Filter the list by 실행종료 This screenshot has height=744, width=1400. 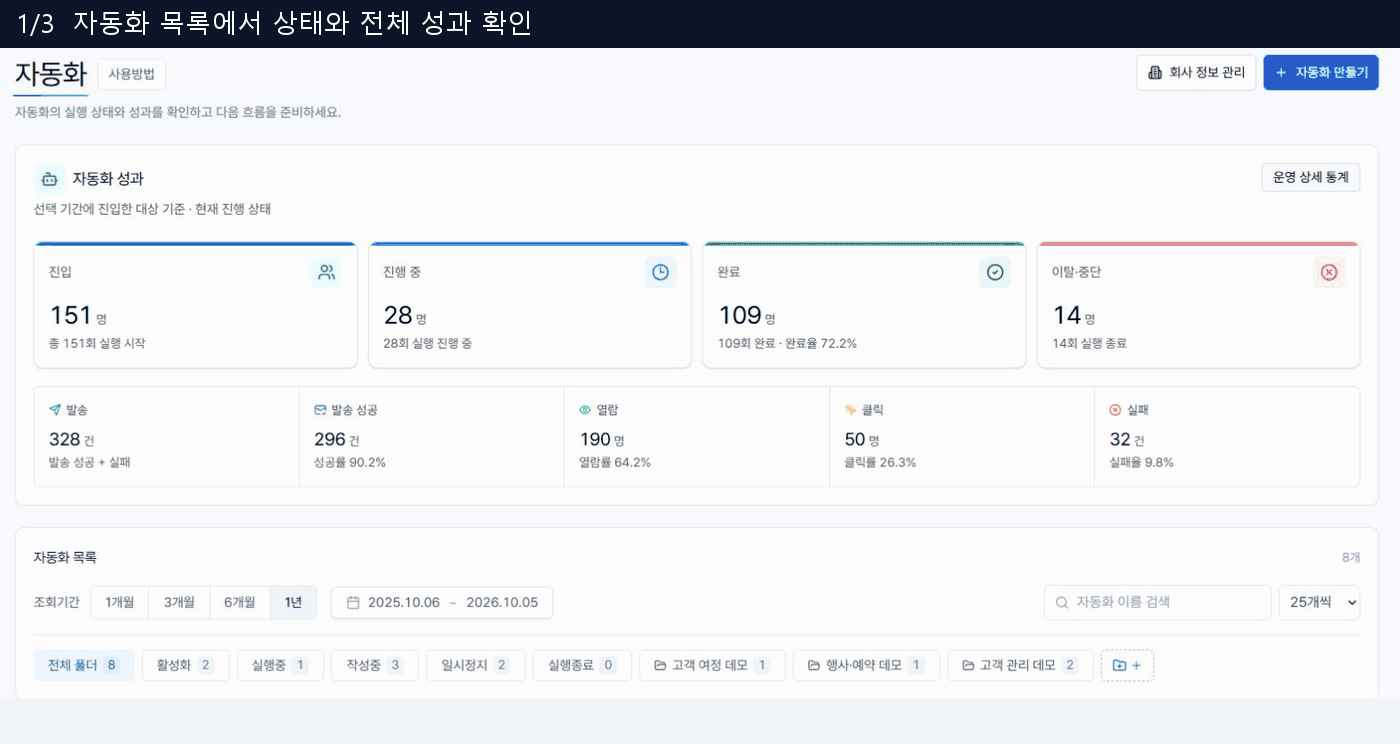coord(582,665)
